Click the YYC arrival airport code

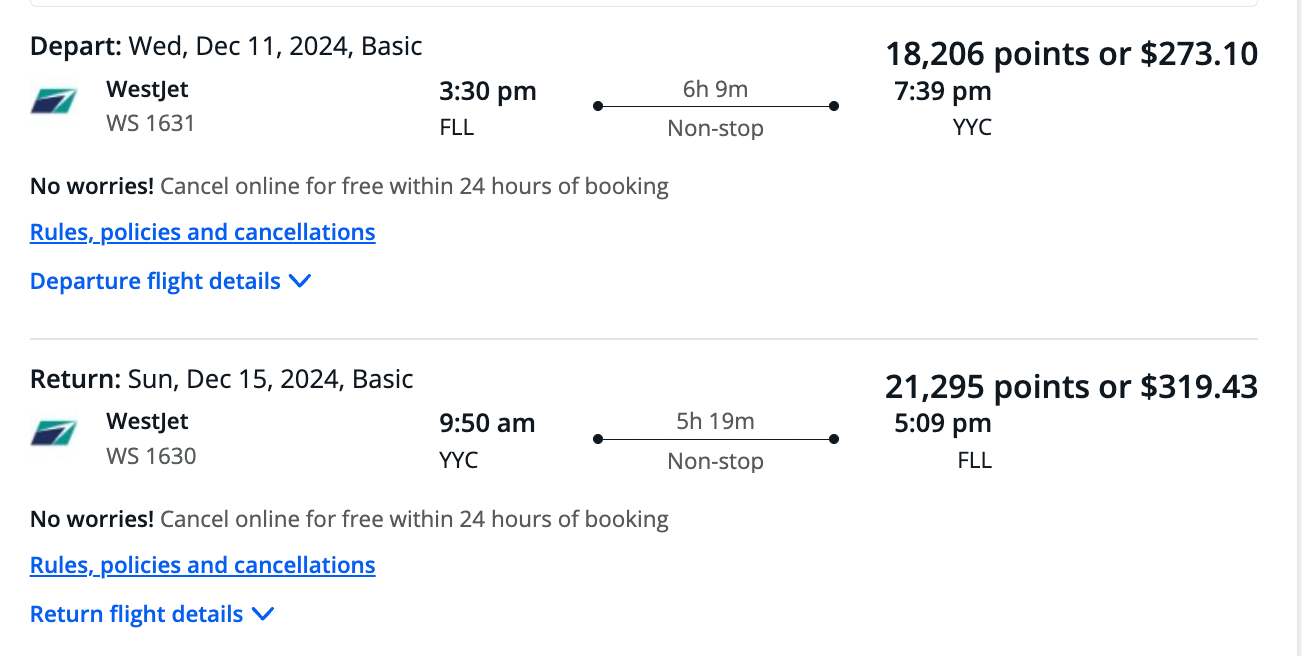coord(971,126)
